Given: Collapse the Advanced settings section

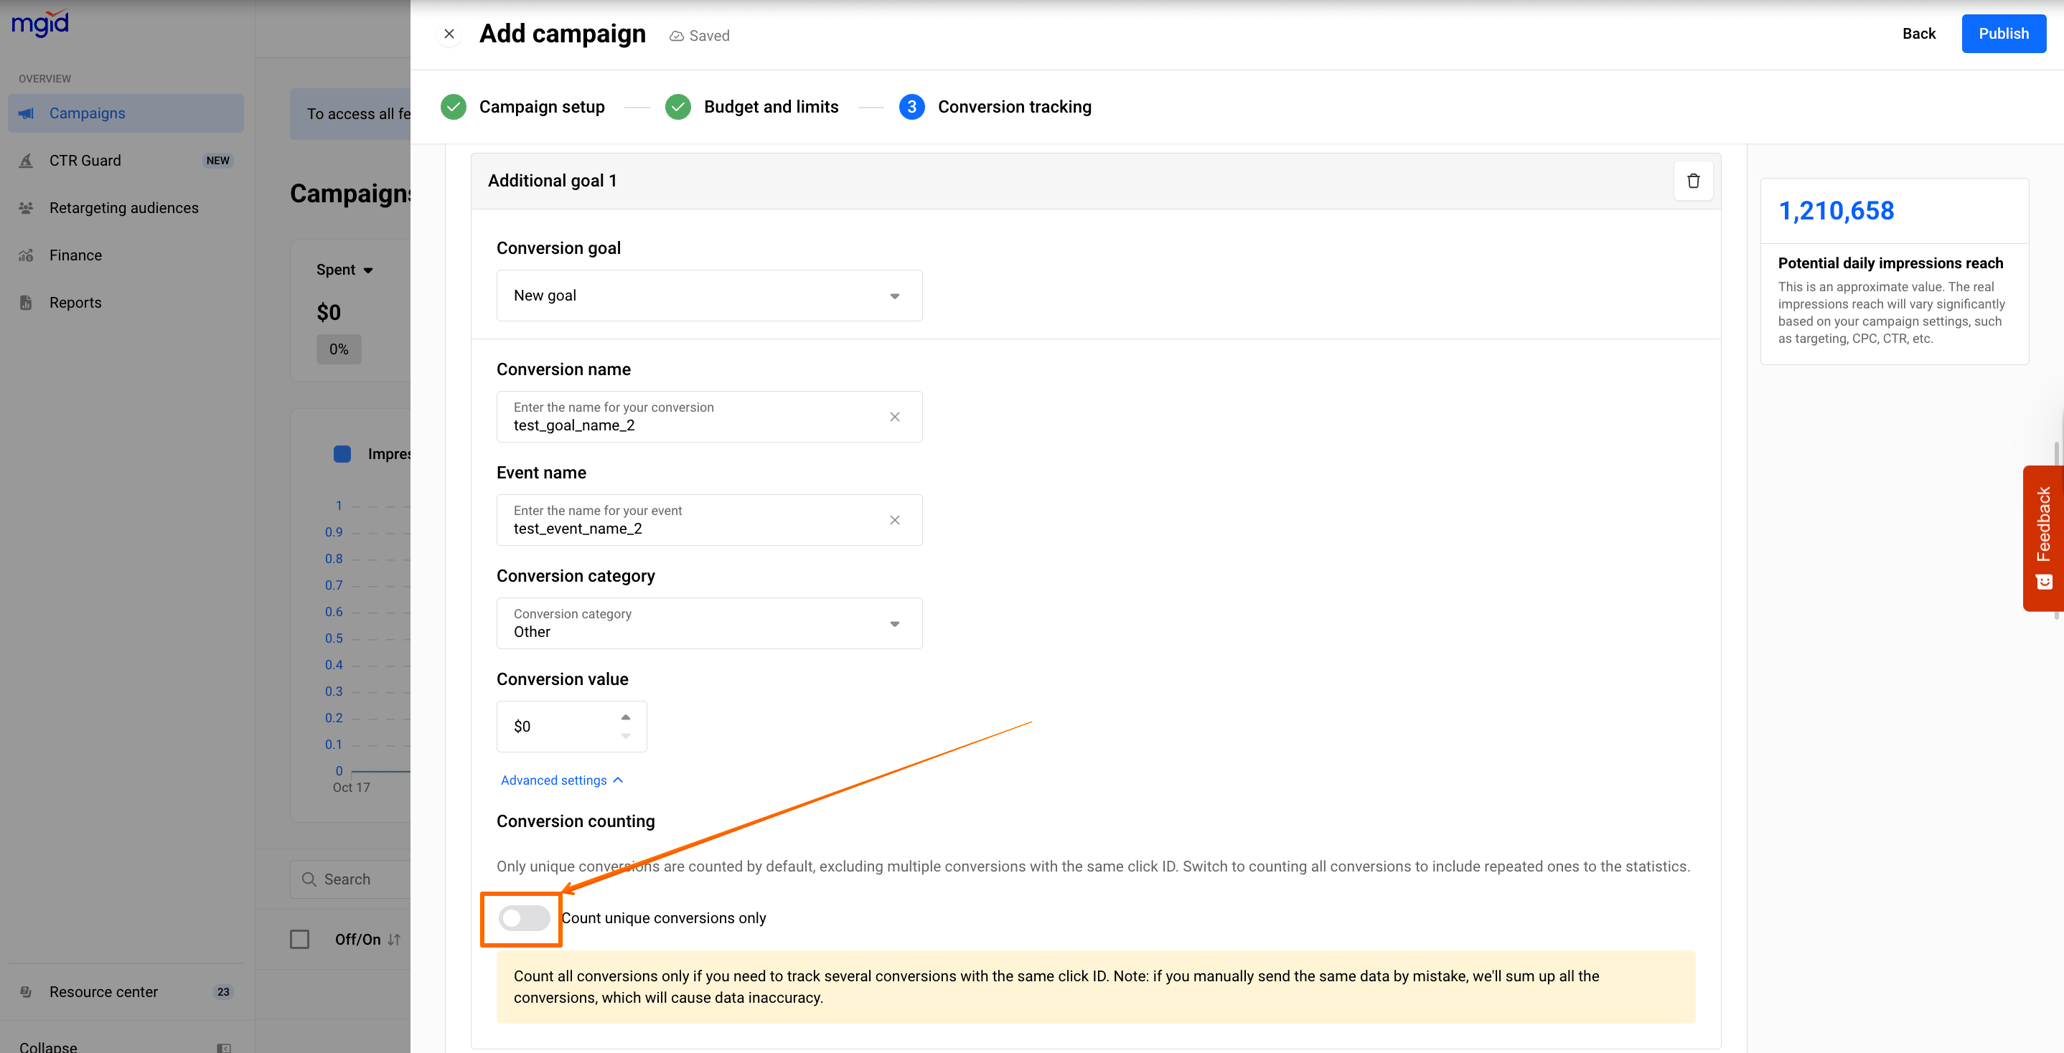Looking at the screenshot, I should click(562, 780).
